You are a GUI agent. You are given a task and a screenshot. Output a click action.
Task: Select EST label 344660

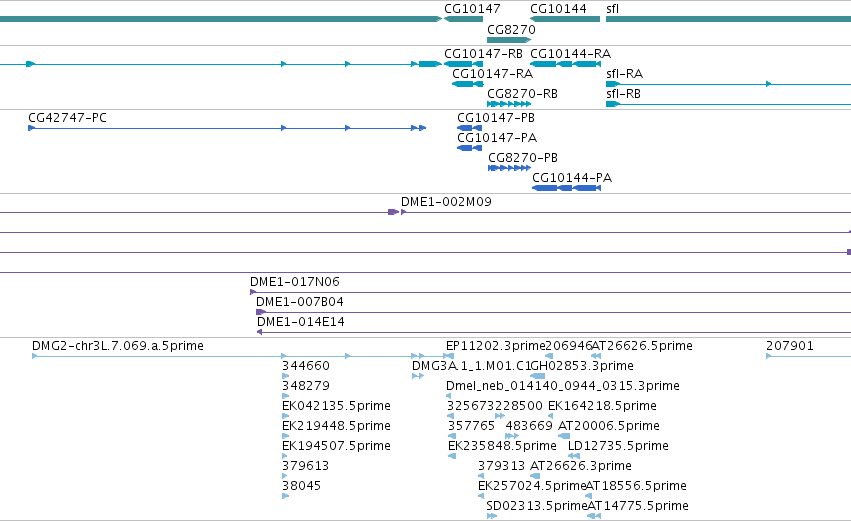306,366
